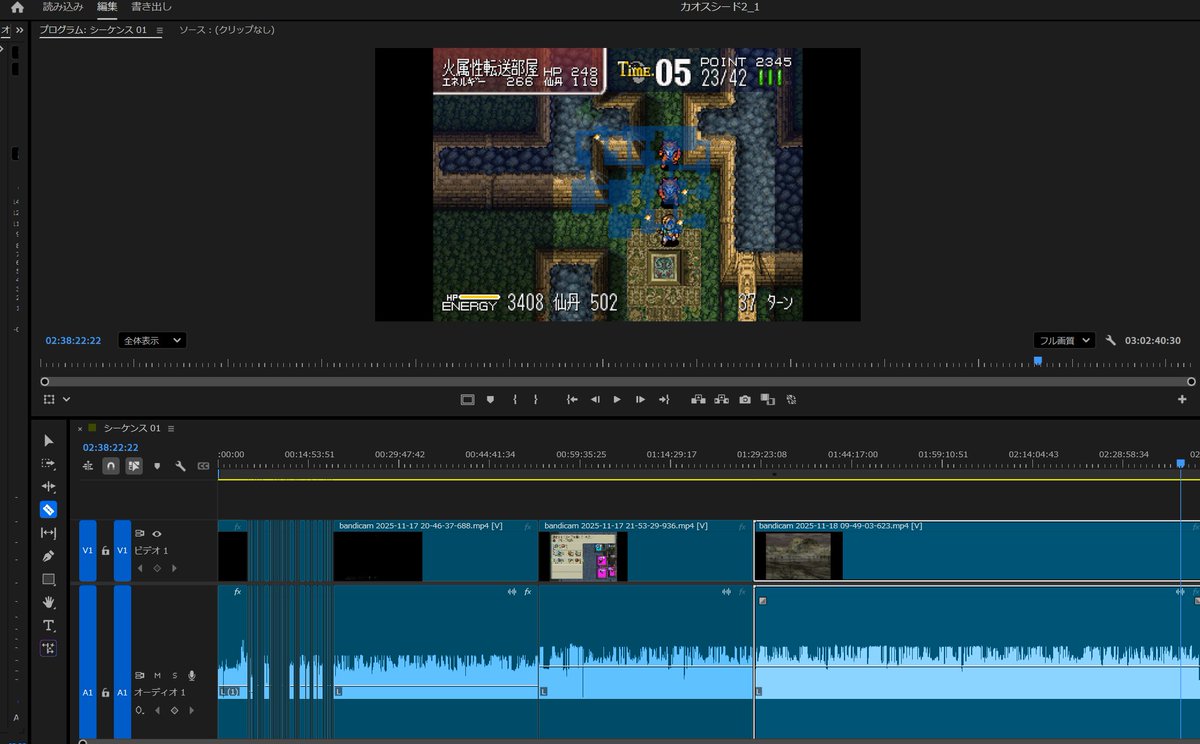Open the dropdown beside the monitor output selector
The image size is (1200, 744).
66,399
